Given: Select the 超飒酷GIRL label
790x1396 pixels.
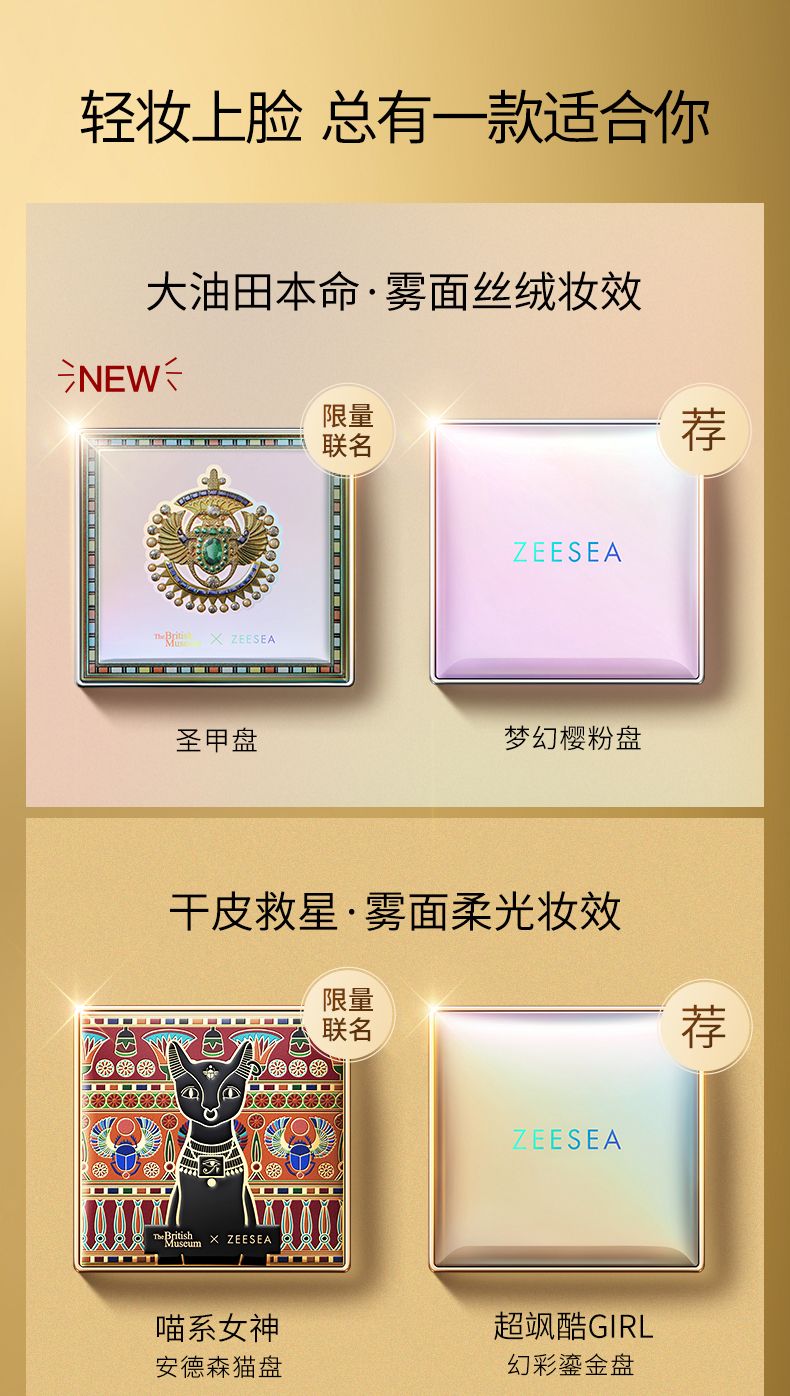Looking at the screenshot, I should 573,1326.
